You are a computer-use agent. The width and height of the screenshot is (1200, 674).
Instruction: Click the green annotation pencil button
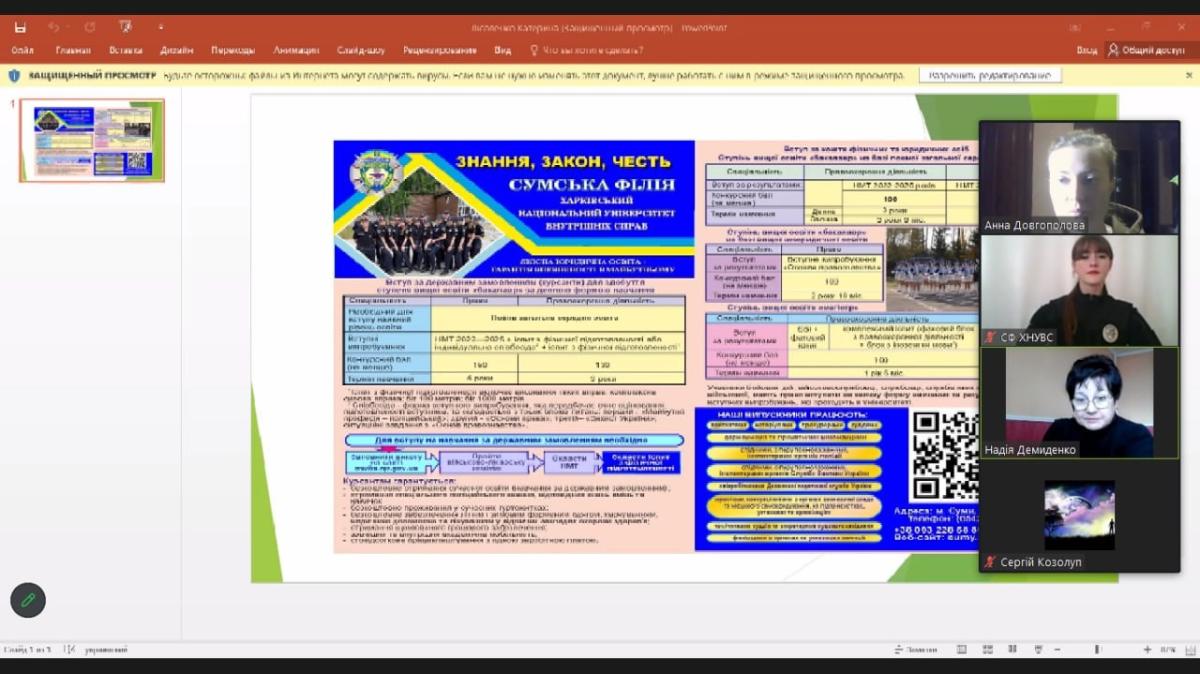[x=28, y=599]
